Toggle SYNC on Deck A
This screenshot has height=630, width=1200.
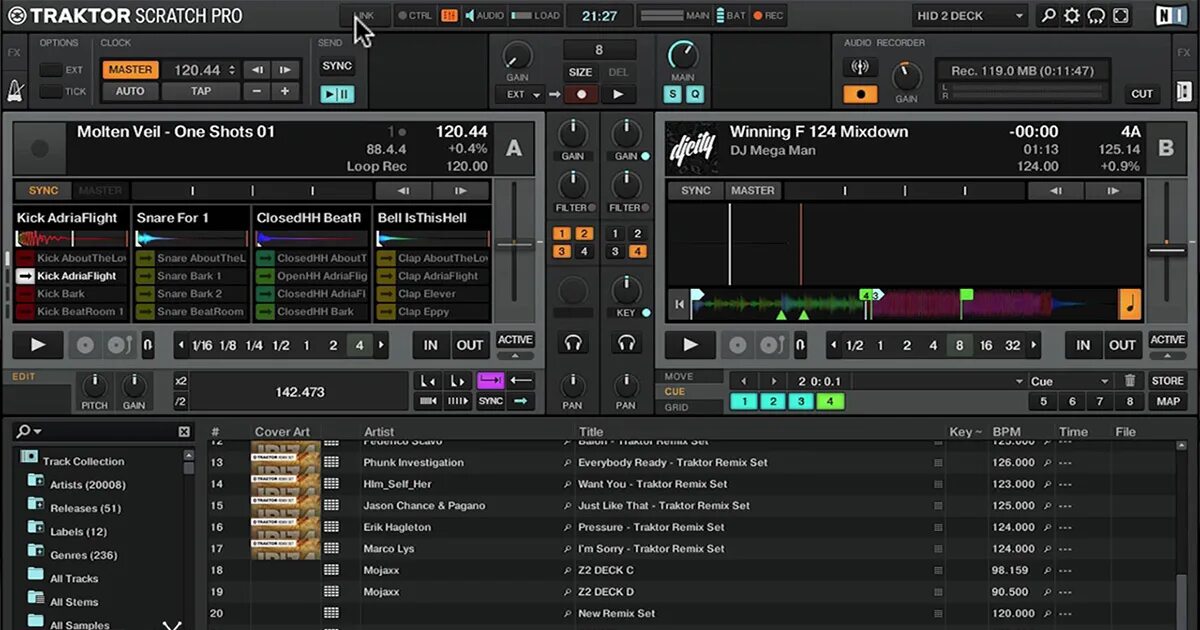[43, 190]
